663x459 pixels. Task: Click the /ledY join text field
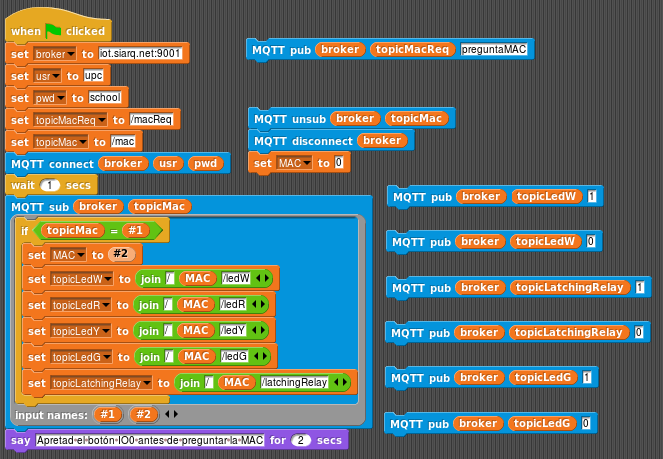[233, 330]
